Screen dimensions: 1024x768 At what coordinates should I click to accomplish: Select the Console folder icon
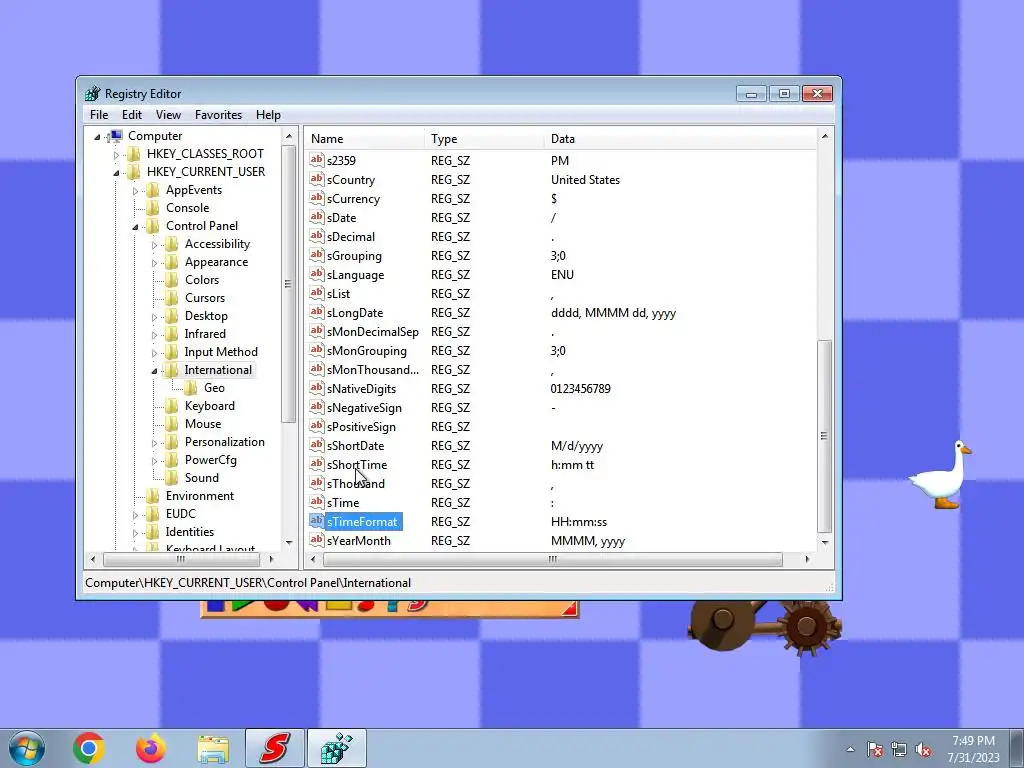(153, 208)
